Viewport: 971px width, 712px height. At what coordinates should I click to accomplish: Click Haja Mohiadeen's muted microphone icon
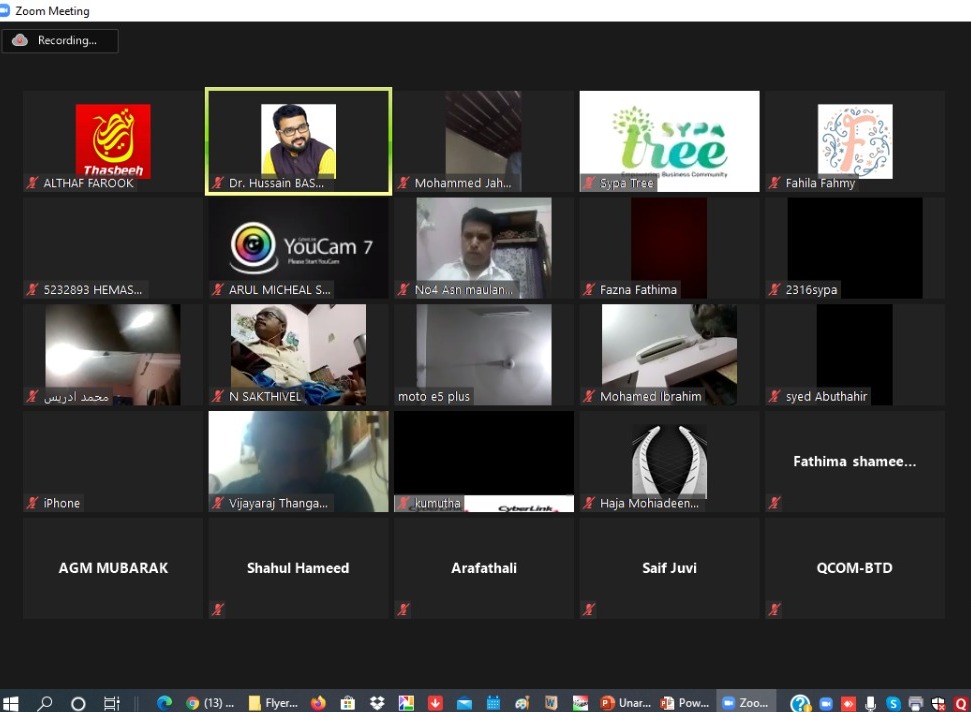[590, 503]
